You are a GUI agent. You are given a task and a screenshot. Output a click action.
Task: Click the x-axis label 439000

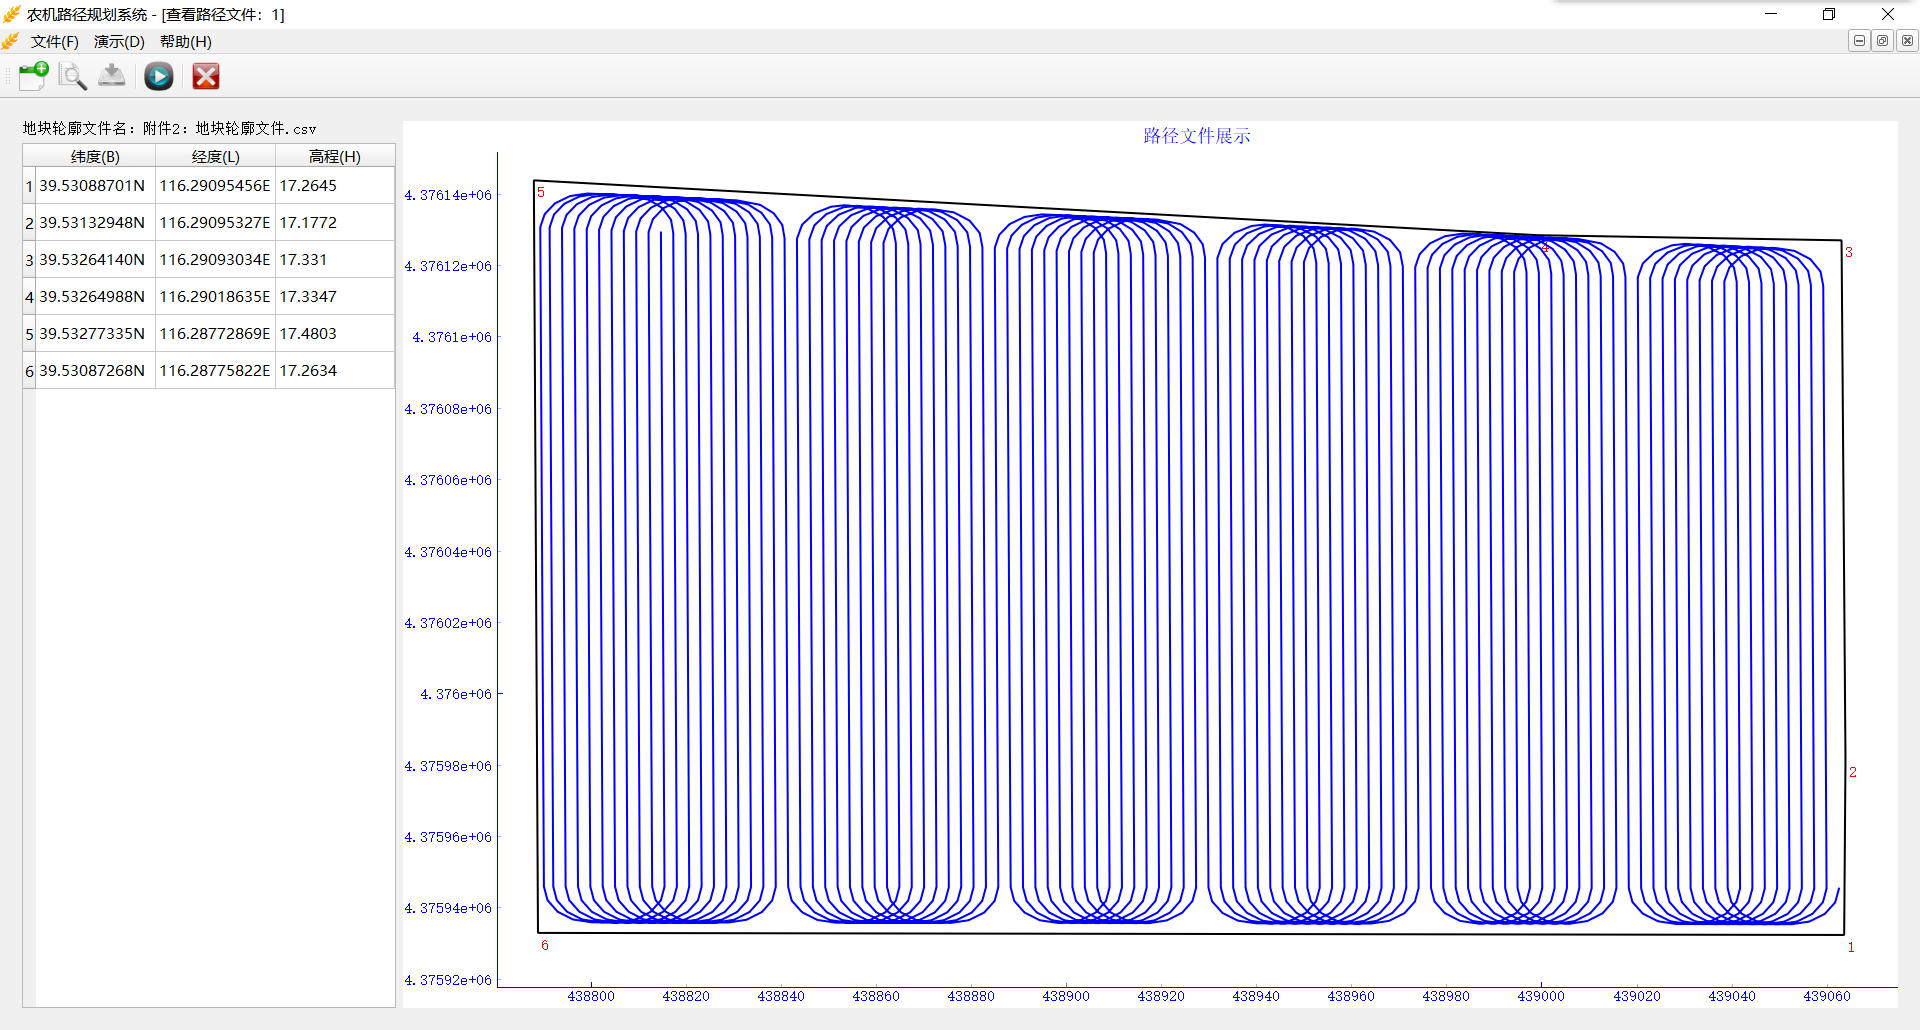point(1541,996)
